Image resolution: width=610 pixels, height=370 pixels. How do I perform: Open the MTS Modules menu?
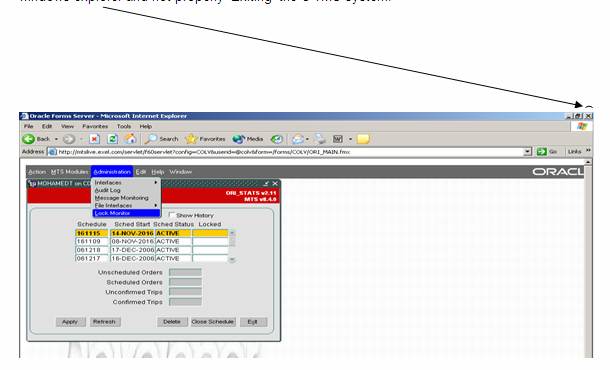point(70,172)
